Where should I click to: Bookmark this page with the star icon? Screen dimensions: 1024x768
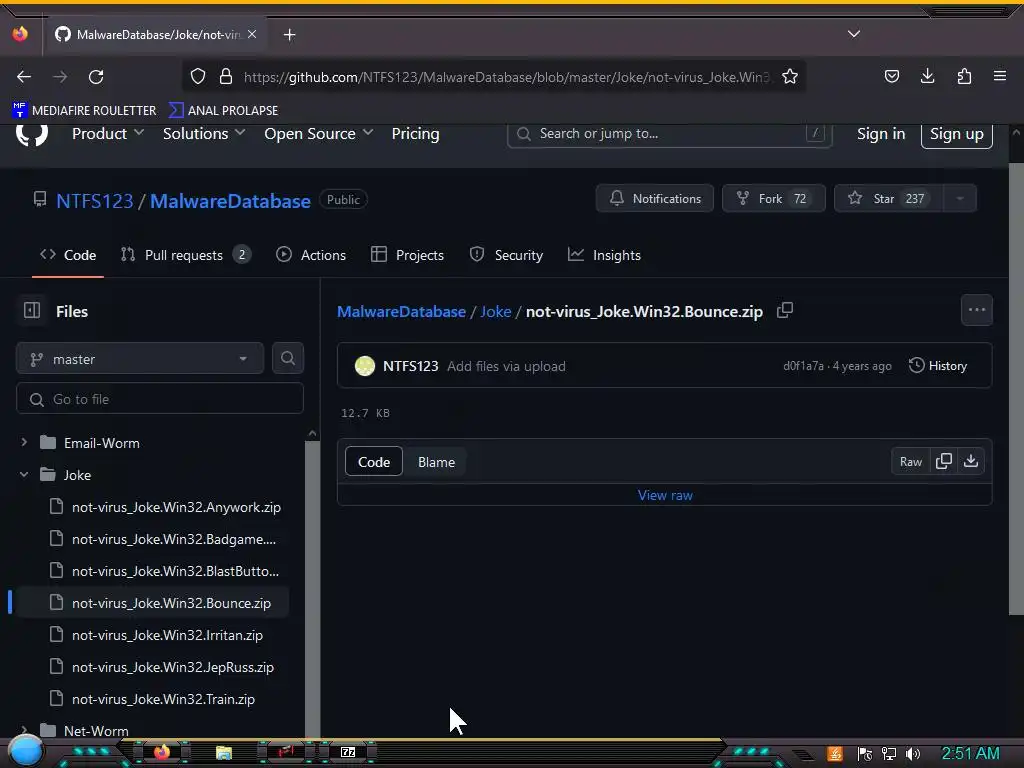[790, 77]
